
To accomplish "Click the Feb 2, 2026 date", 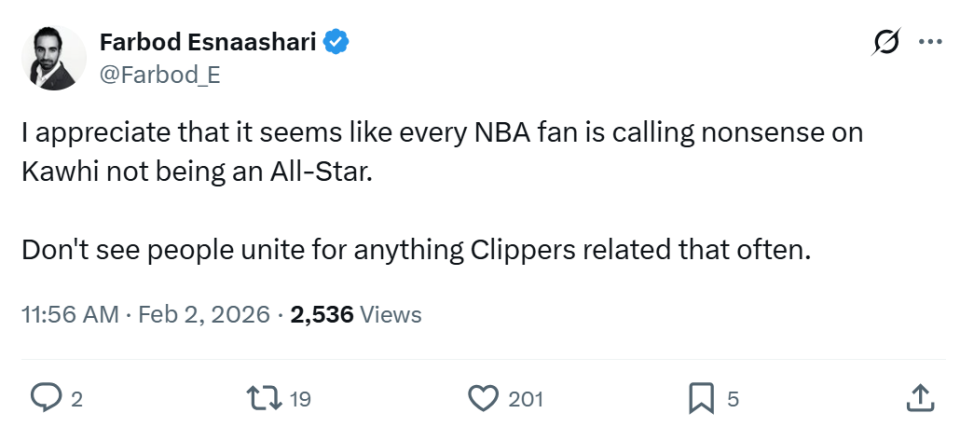I will (205, 314).
